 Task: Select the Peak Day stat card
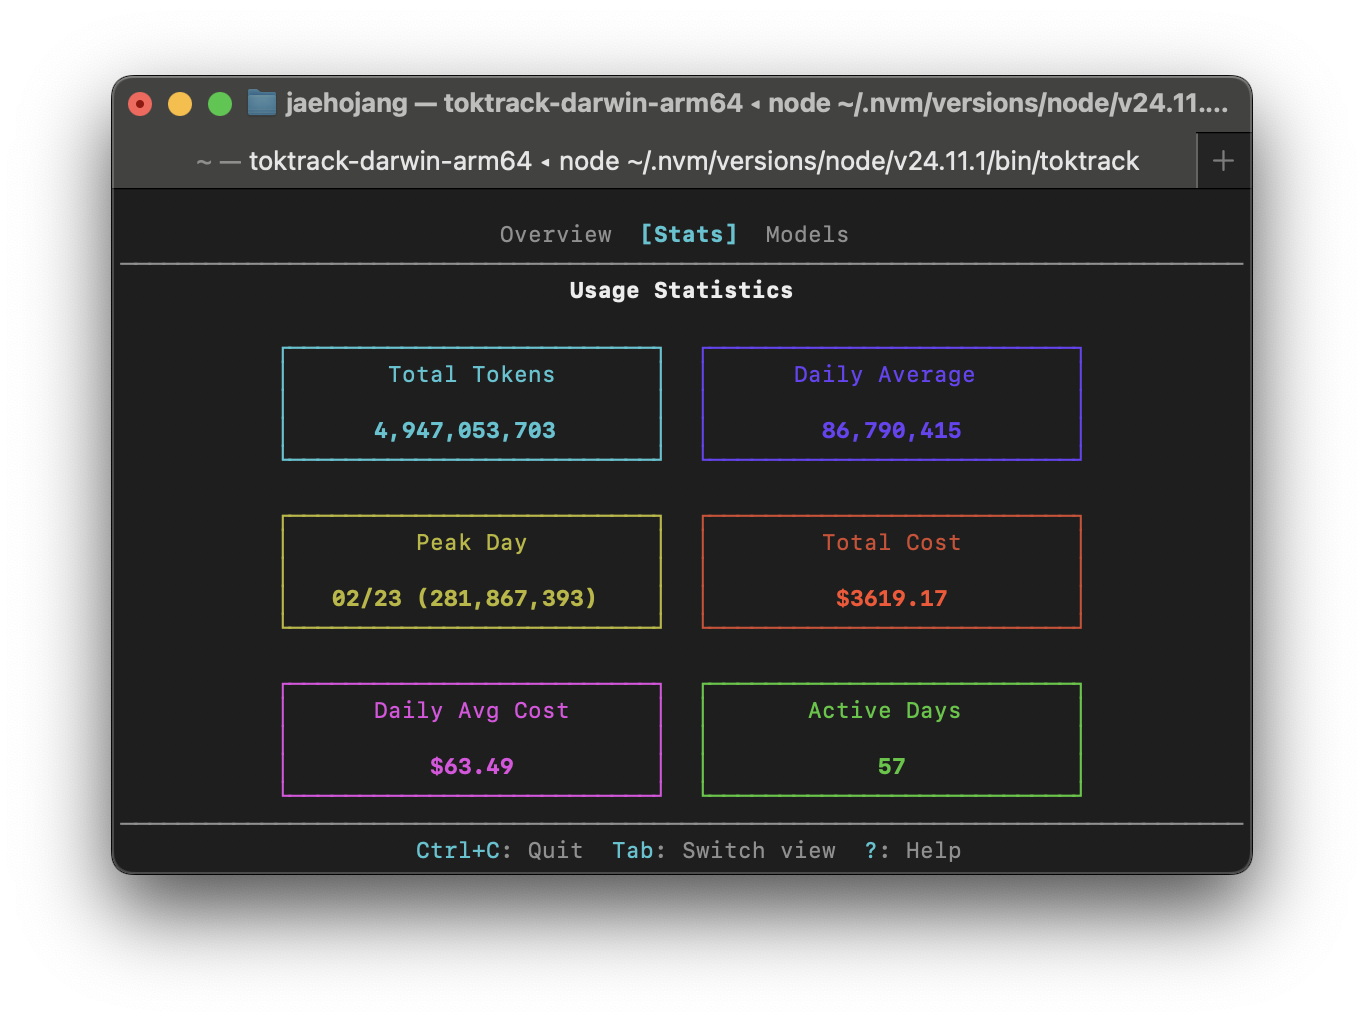pos(471,571)
